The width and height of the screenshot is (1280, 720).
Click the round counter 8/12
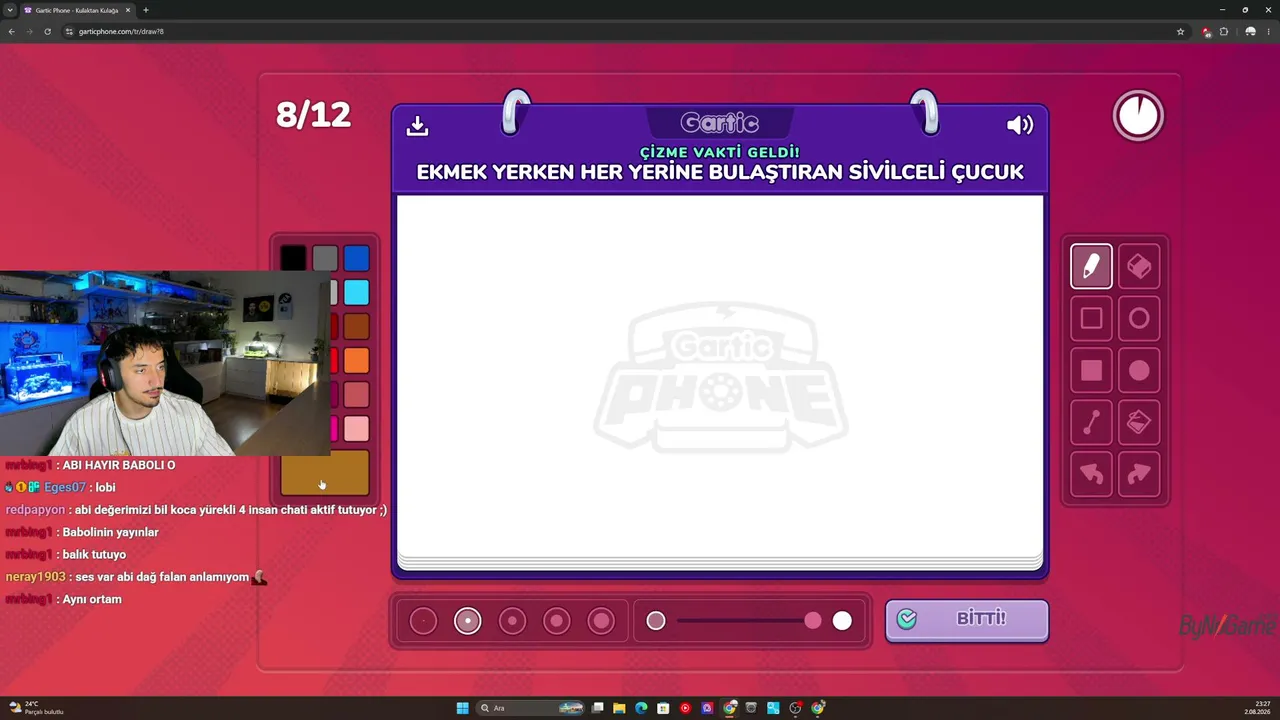coord(313,115)
